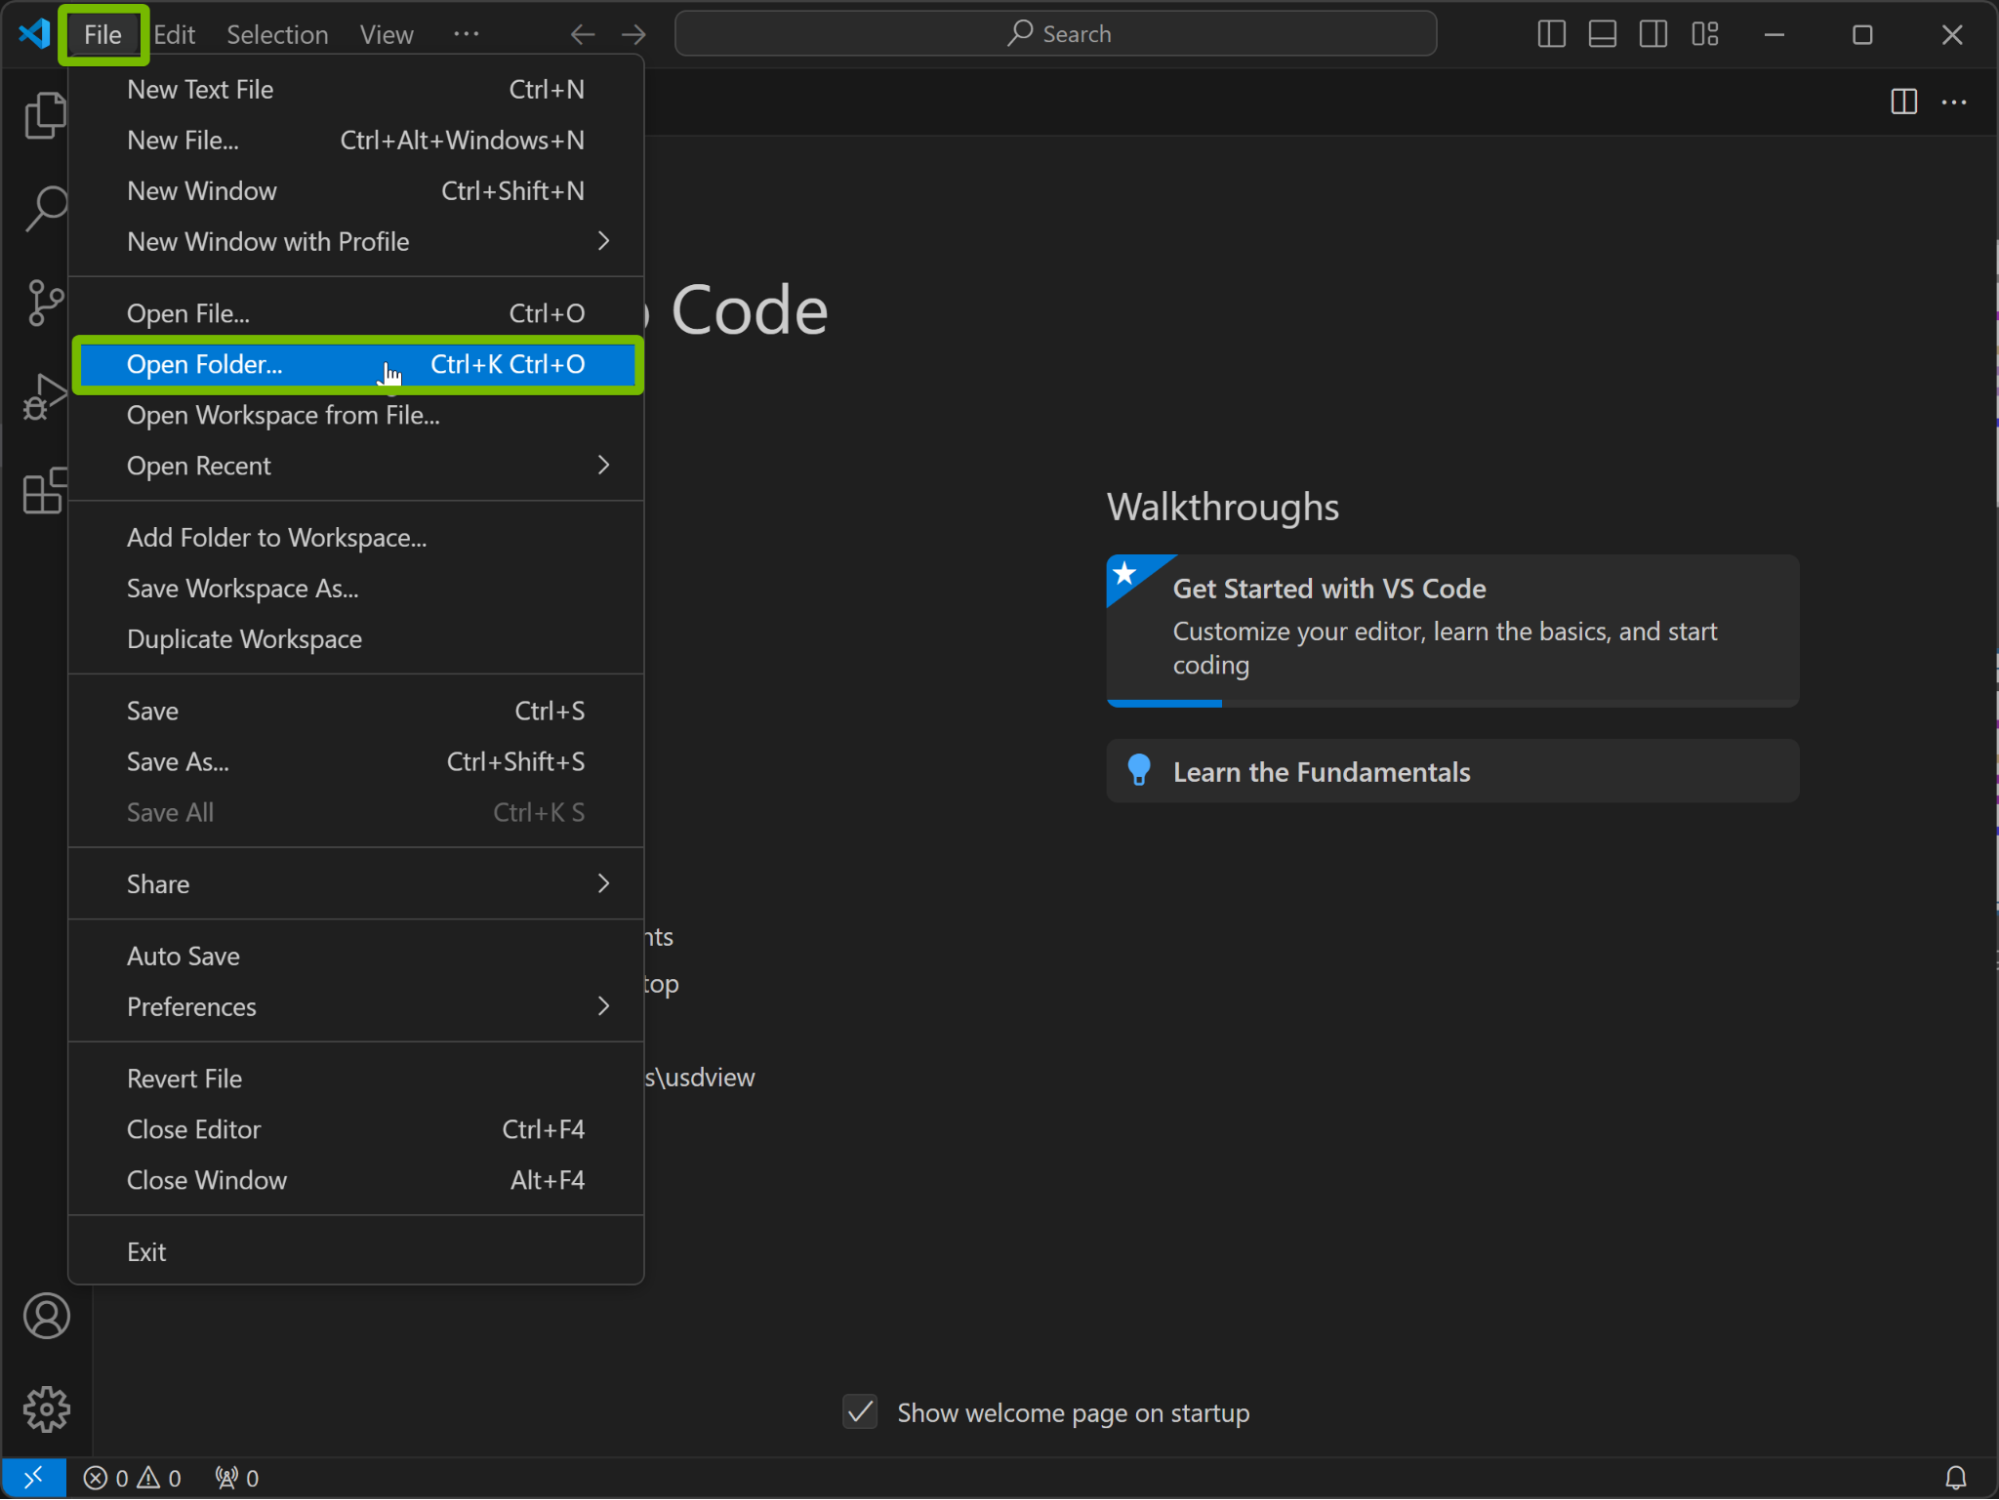Expand the Preferences submenu
Image resolution: width=1999 pixels, height=1500 pixels.
(x=356, y=1006)
